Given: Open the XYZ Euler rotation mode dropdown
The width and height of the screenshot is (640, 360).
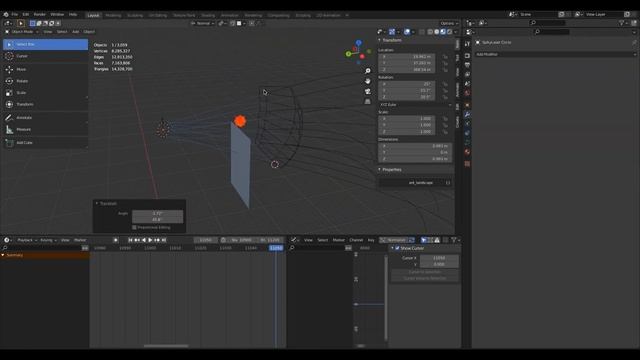Looking at the screenshot, I should tap(416, 105).
